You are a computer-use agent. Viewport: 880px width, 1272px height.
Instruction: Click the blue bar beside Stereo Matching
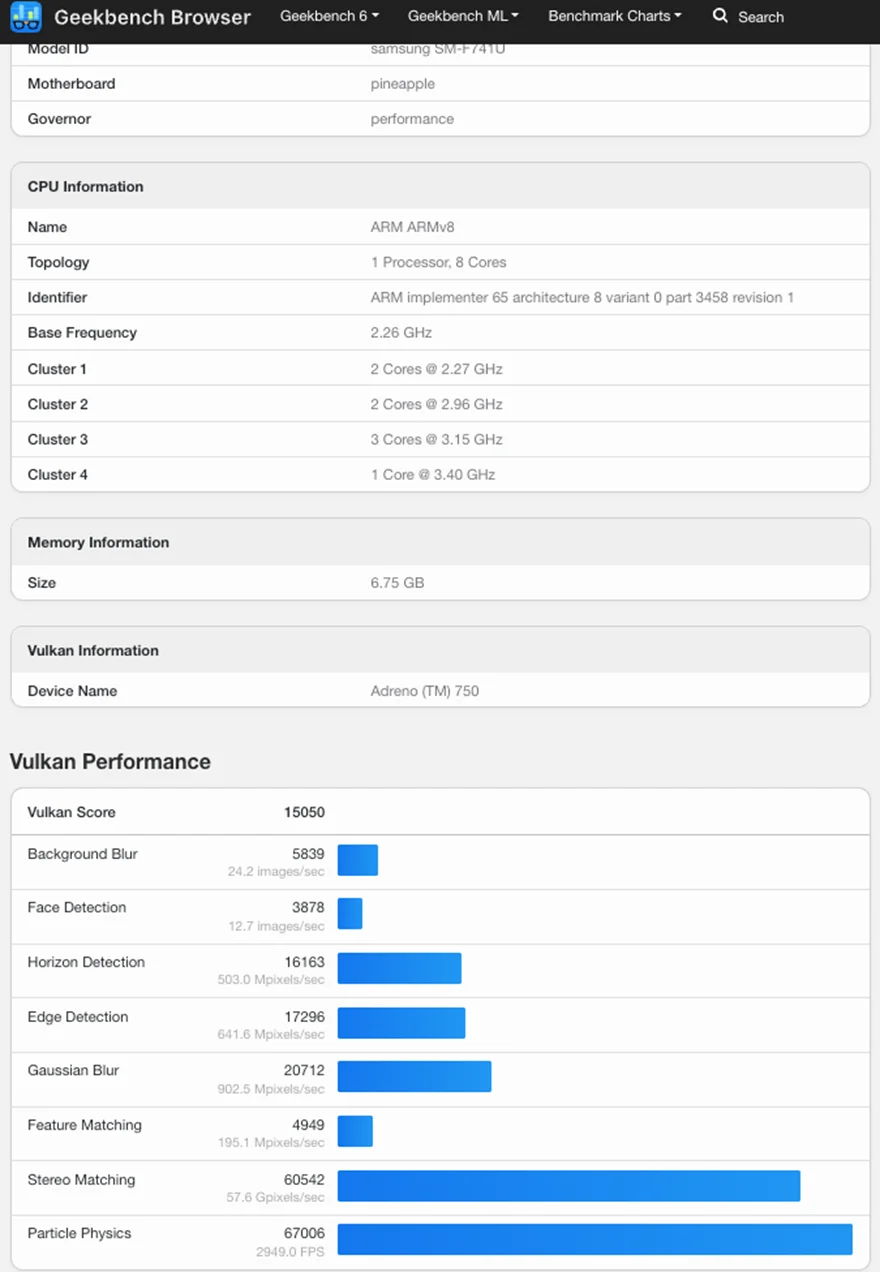pyautogui.click(x=568, y=1186)
